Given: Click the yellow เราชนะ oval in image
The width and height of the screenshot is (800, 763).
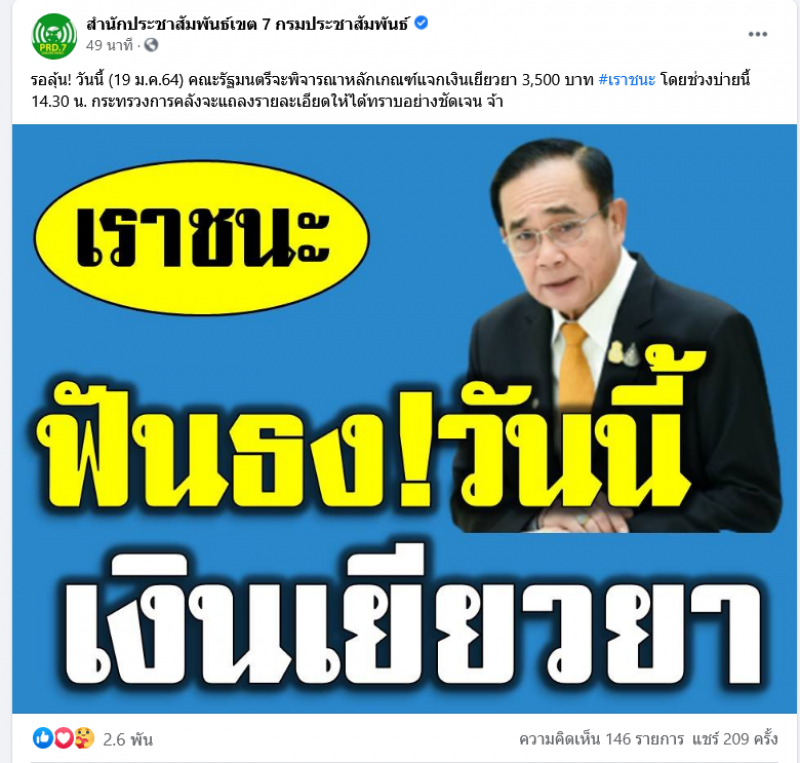Looking at the screenshot, I should click(x=202, y=238).
